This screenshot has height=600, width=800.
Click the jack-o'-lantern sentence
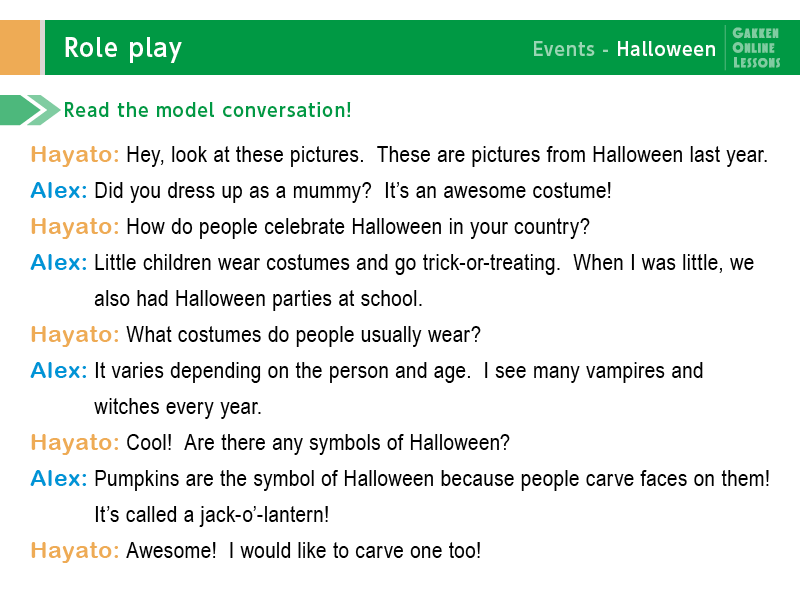(212, 515)
